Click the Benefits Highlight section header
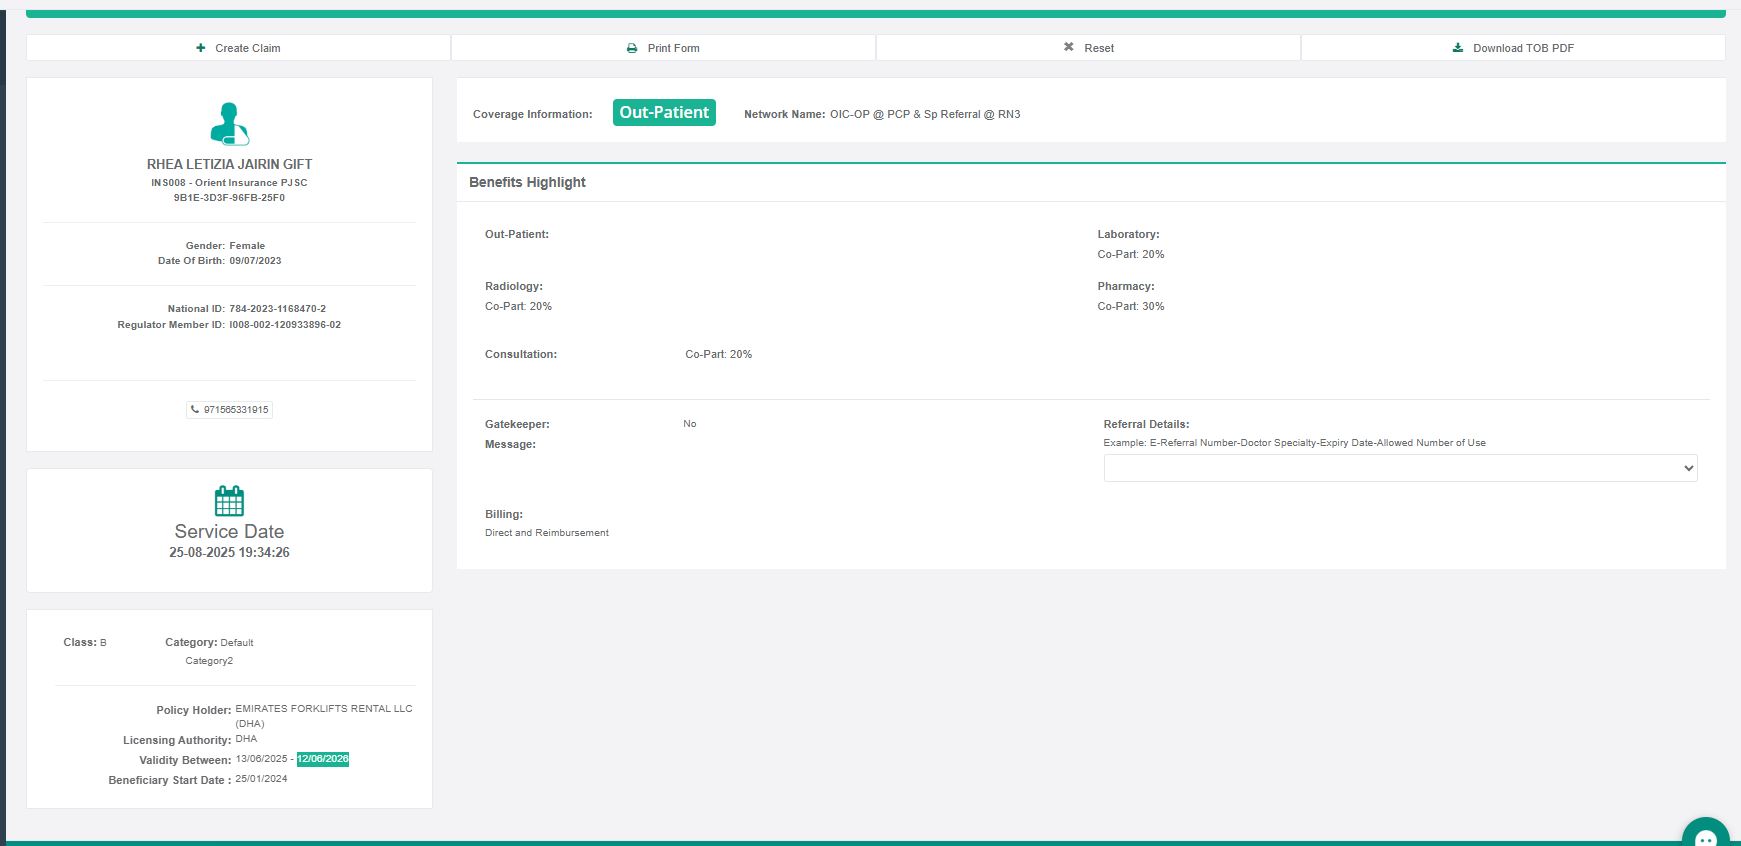The width and height of the screenshot is (1741, 846). coord(527,182)
